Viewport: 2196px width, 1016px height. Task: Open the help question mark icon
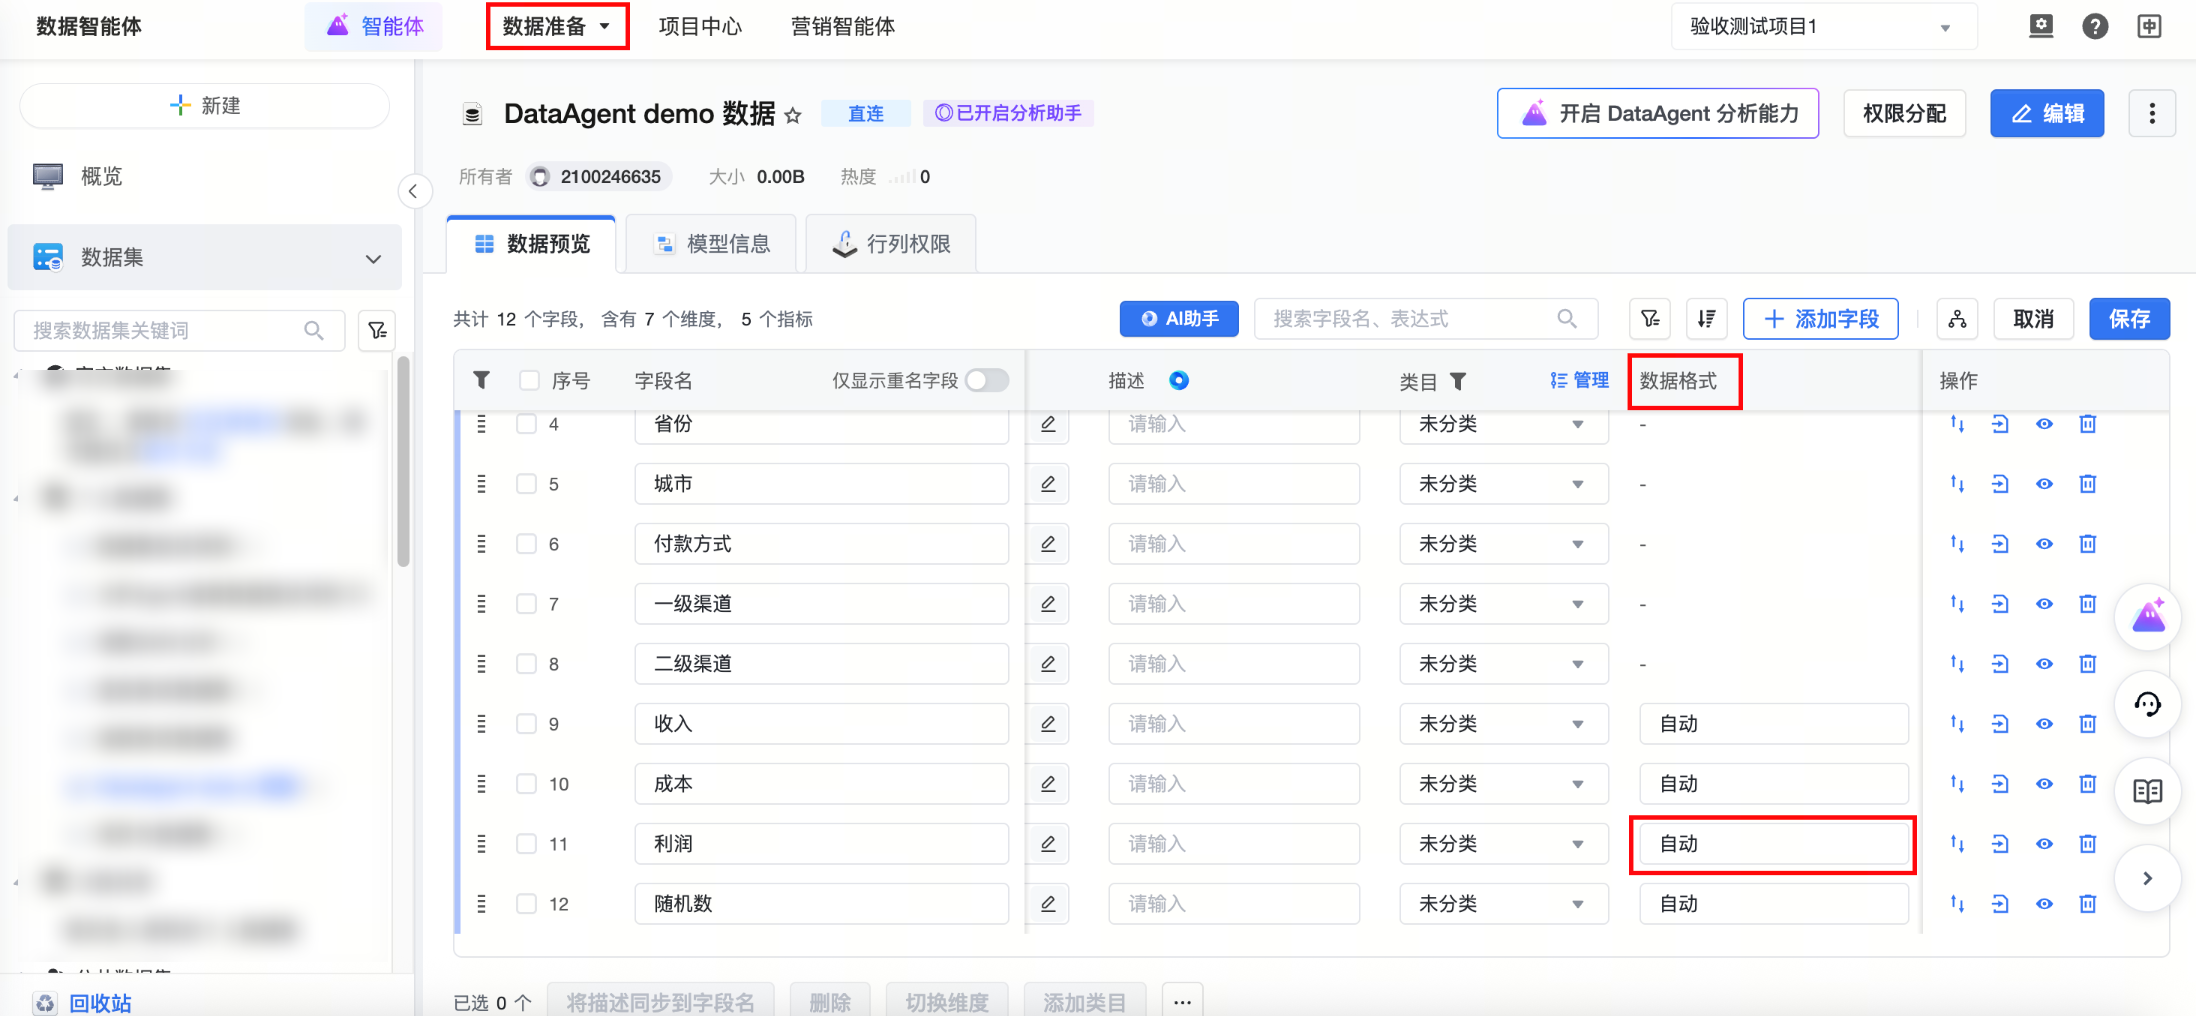2094,27
